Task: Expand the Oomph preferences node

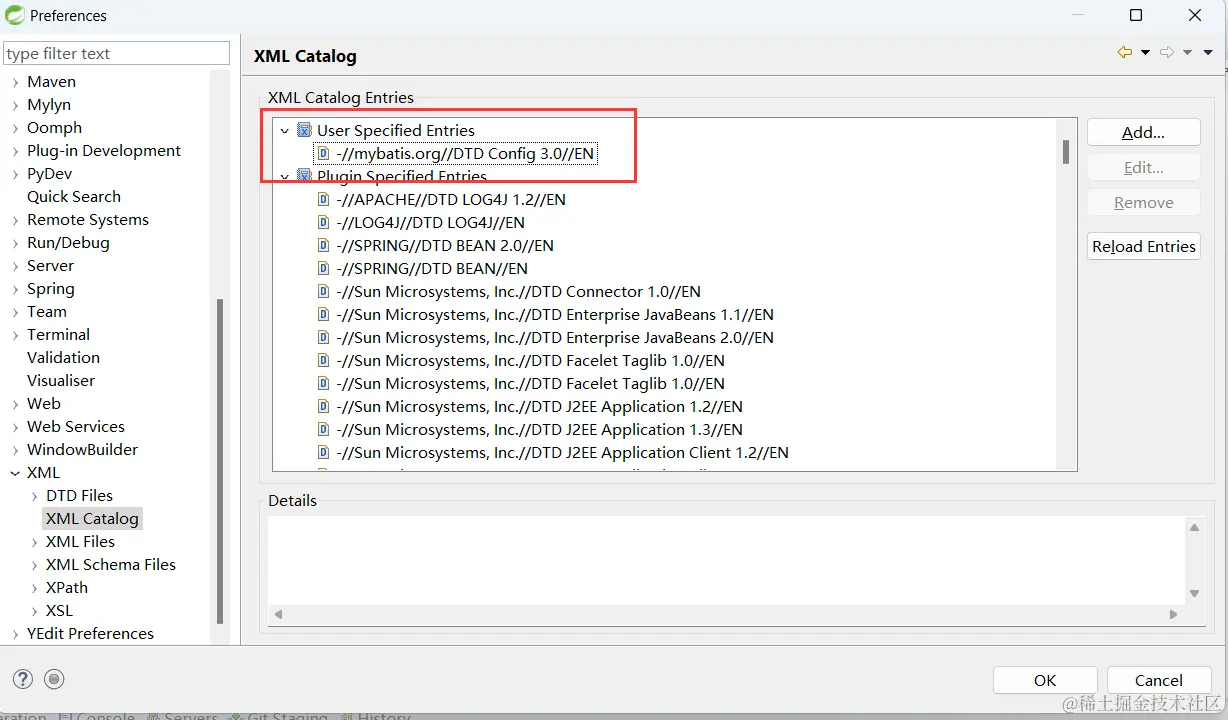Action: pyautogui.click(x=15, y=128)
